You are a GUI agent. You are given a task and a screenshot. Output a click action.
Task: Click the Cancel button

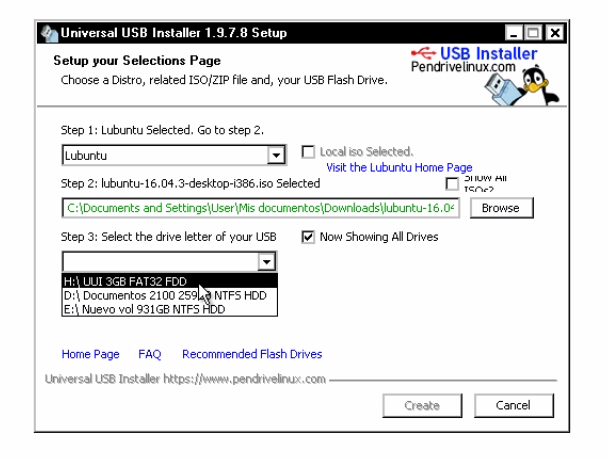(513, 405)
